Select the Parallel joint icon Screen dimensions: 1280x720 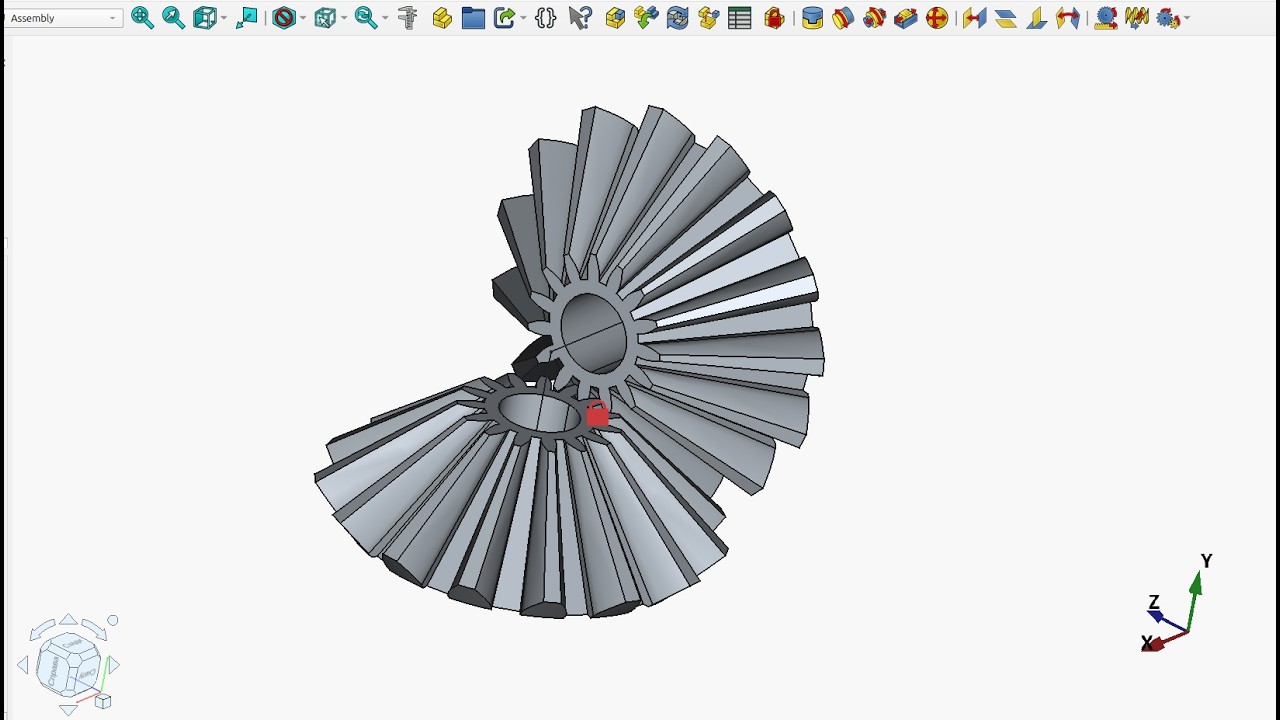(x=1006, y=18)
